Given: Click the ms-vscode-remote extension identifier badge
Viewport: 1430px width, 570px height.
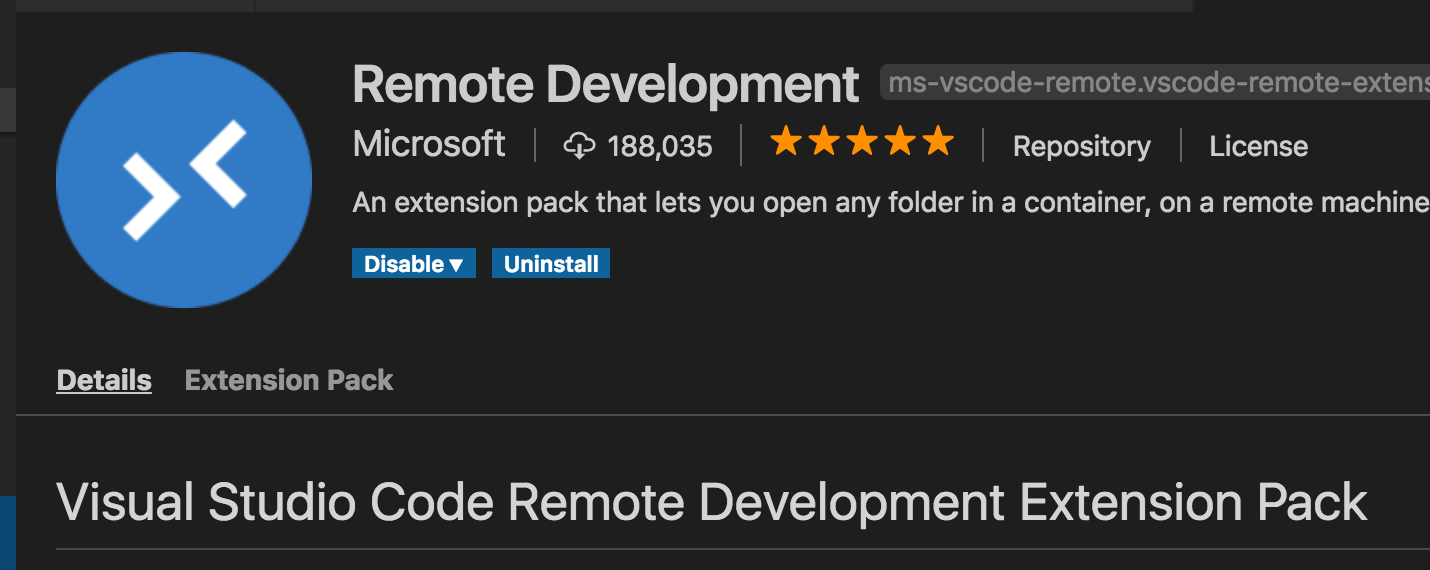Looking at the screenshot, I should pos(1156,84).
